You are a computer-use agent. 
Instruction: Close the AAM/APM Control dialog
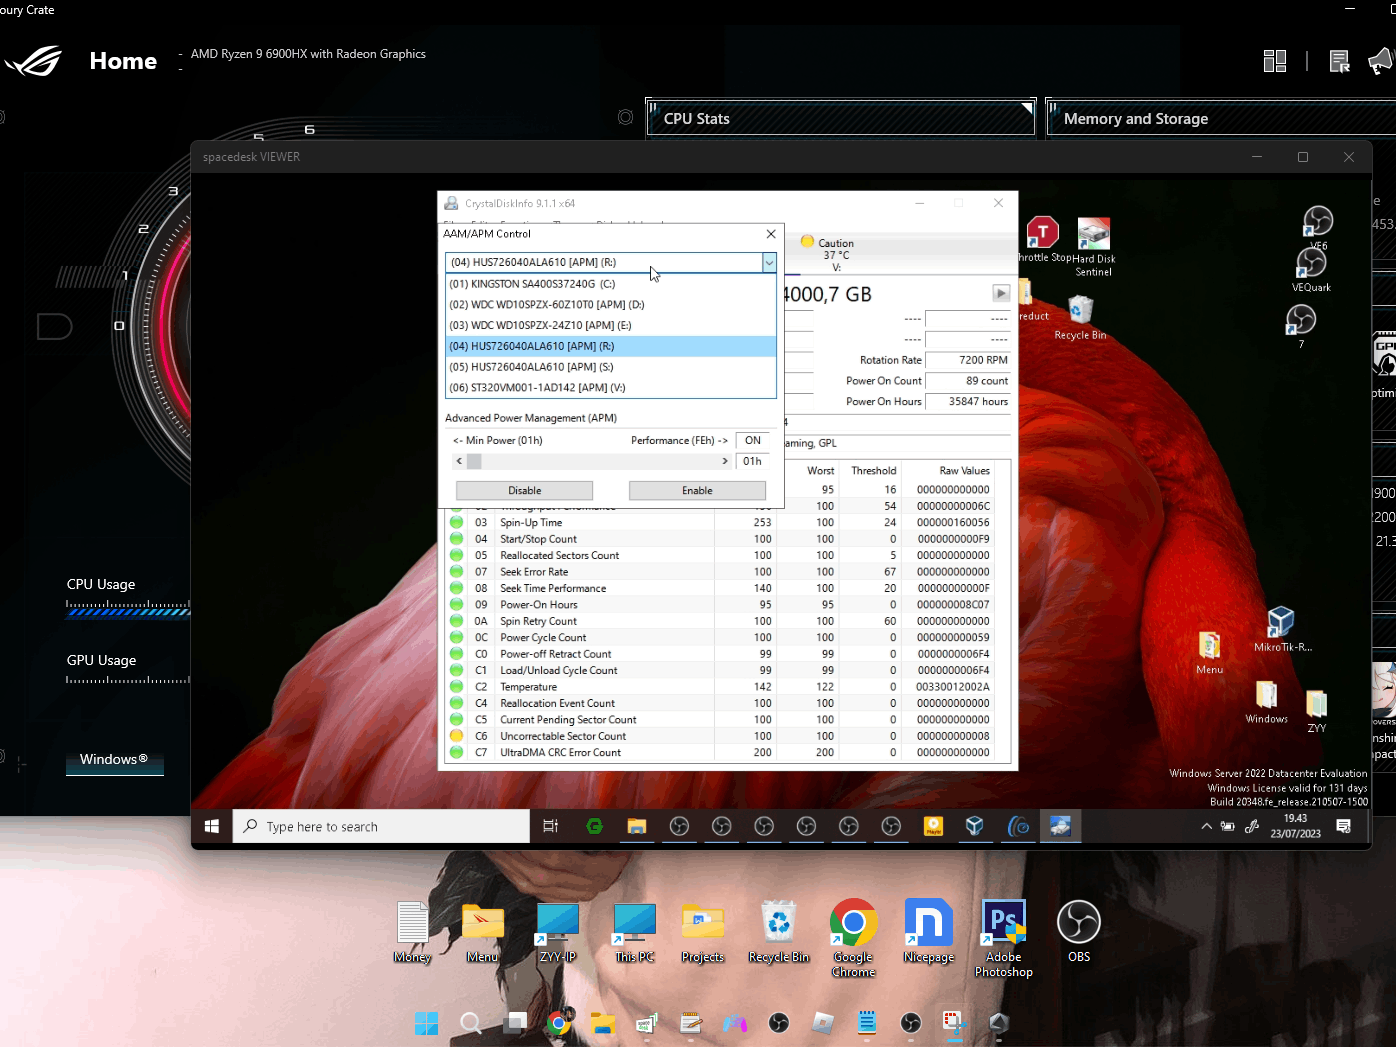pos(771,234)
